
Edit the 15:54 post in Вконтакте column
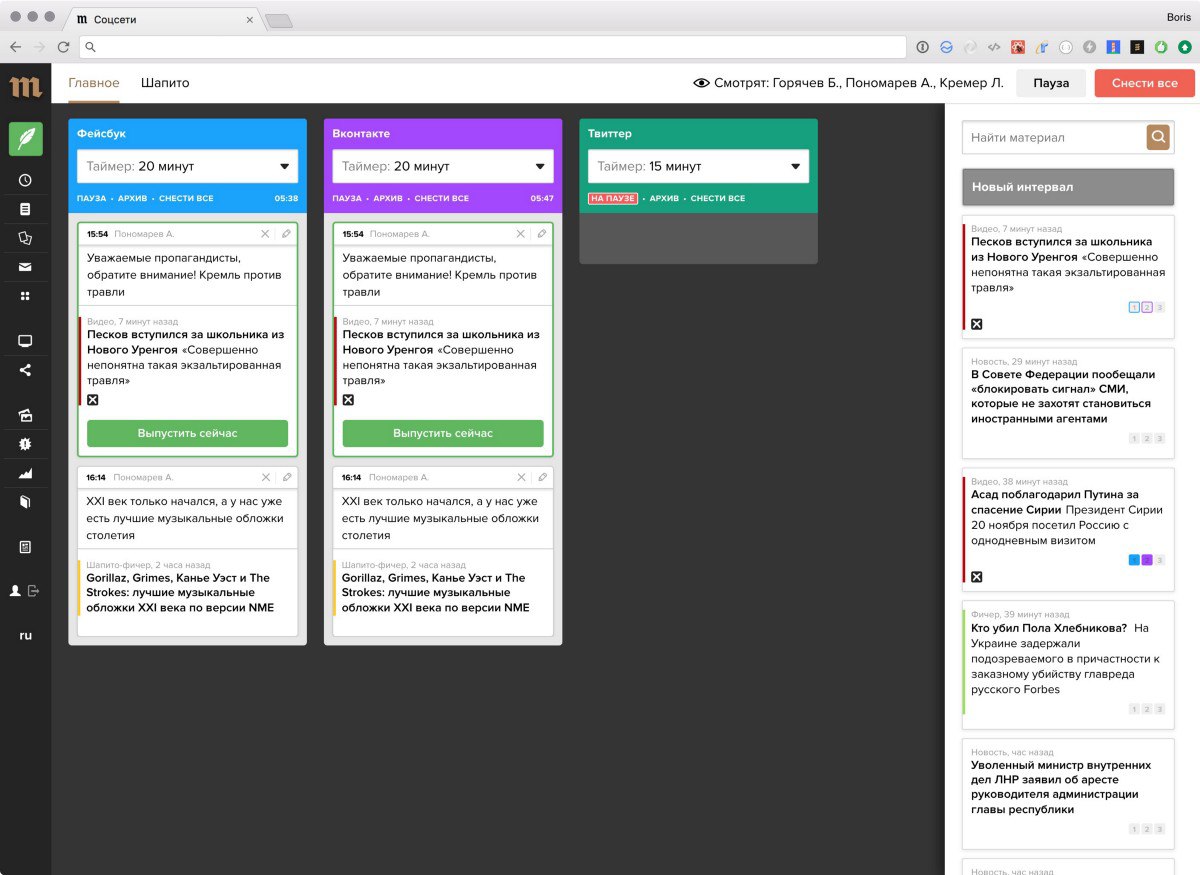pos(542,234)
